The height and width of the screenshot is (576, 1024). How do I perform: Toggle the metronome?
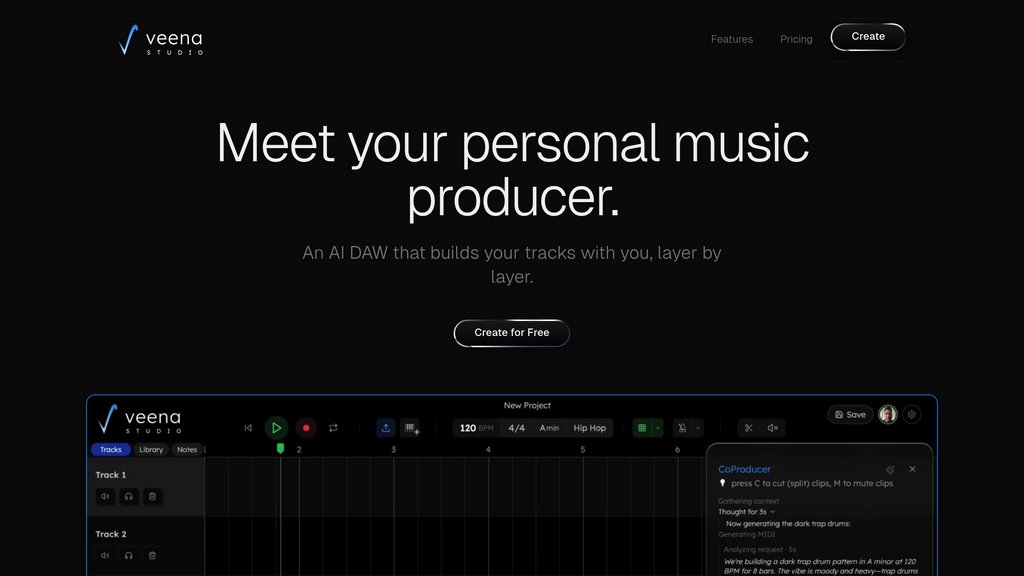pos(682,428)
